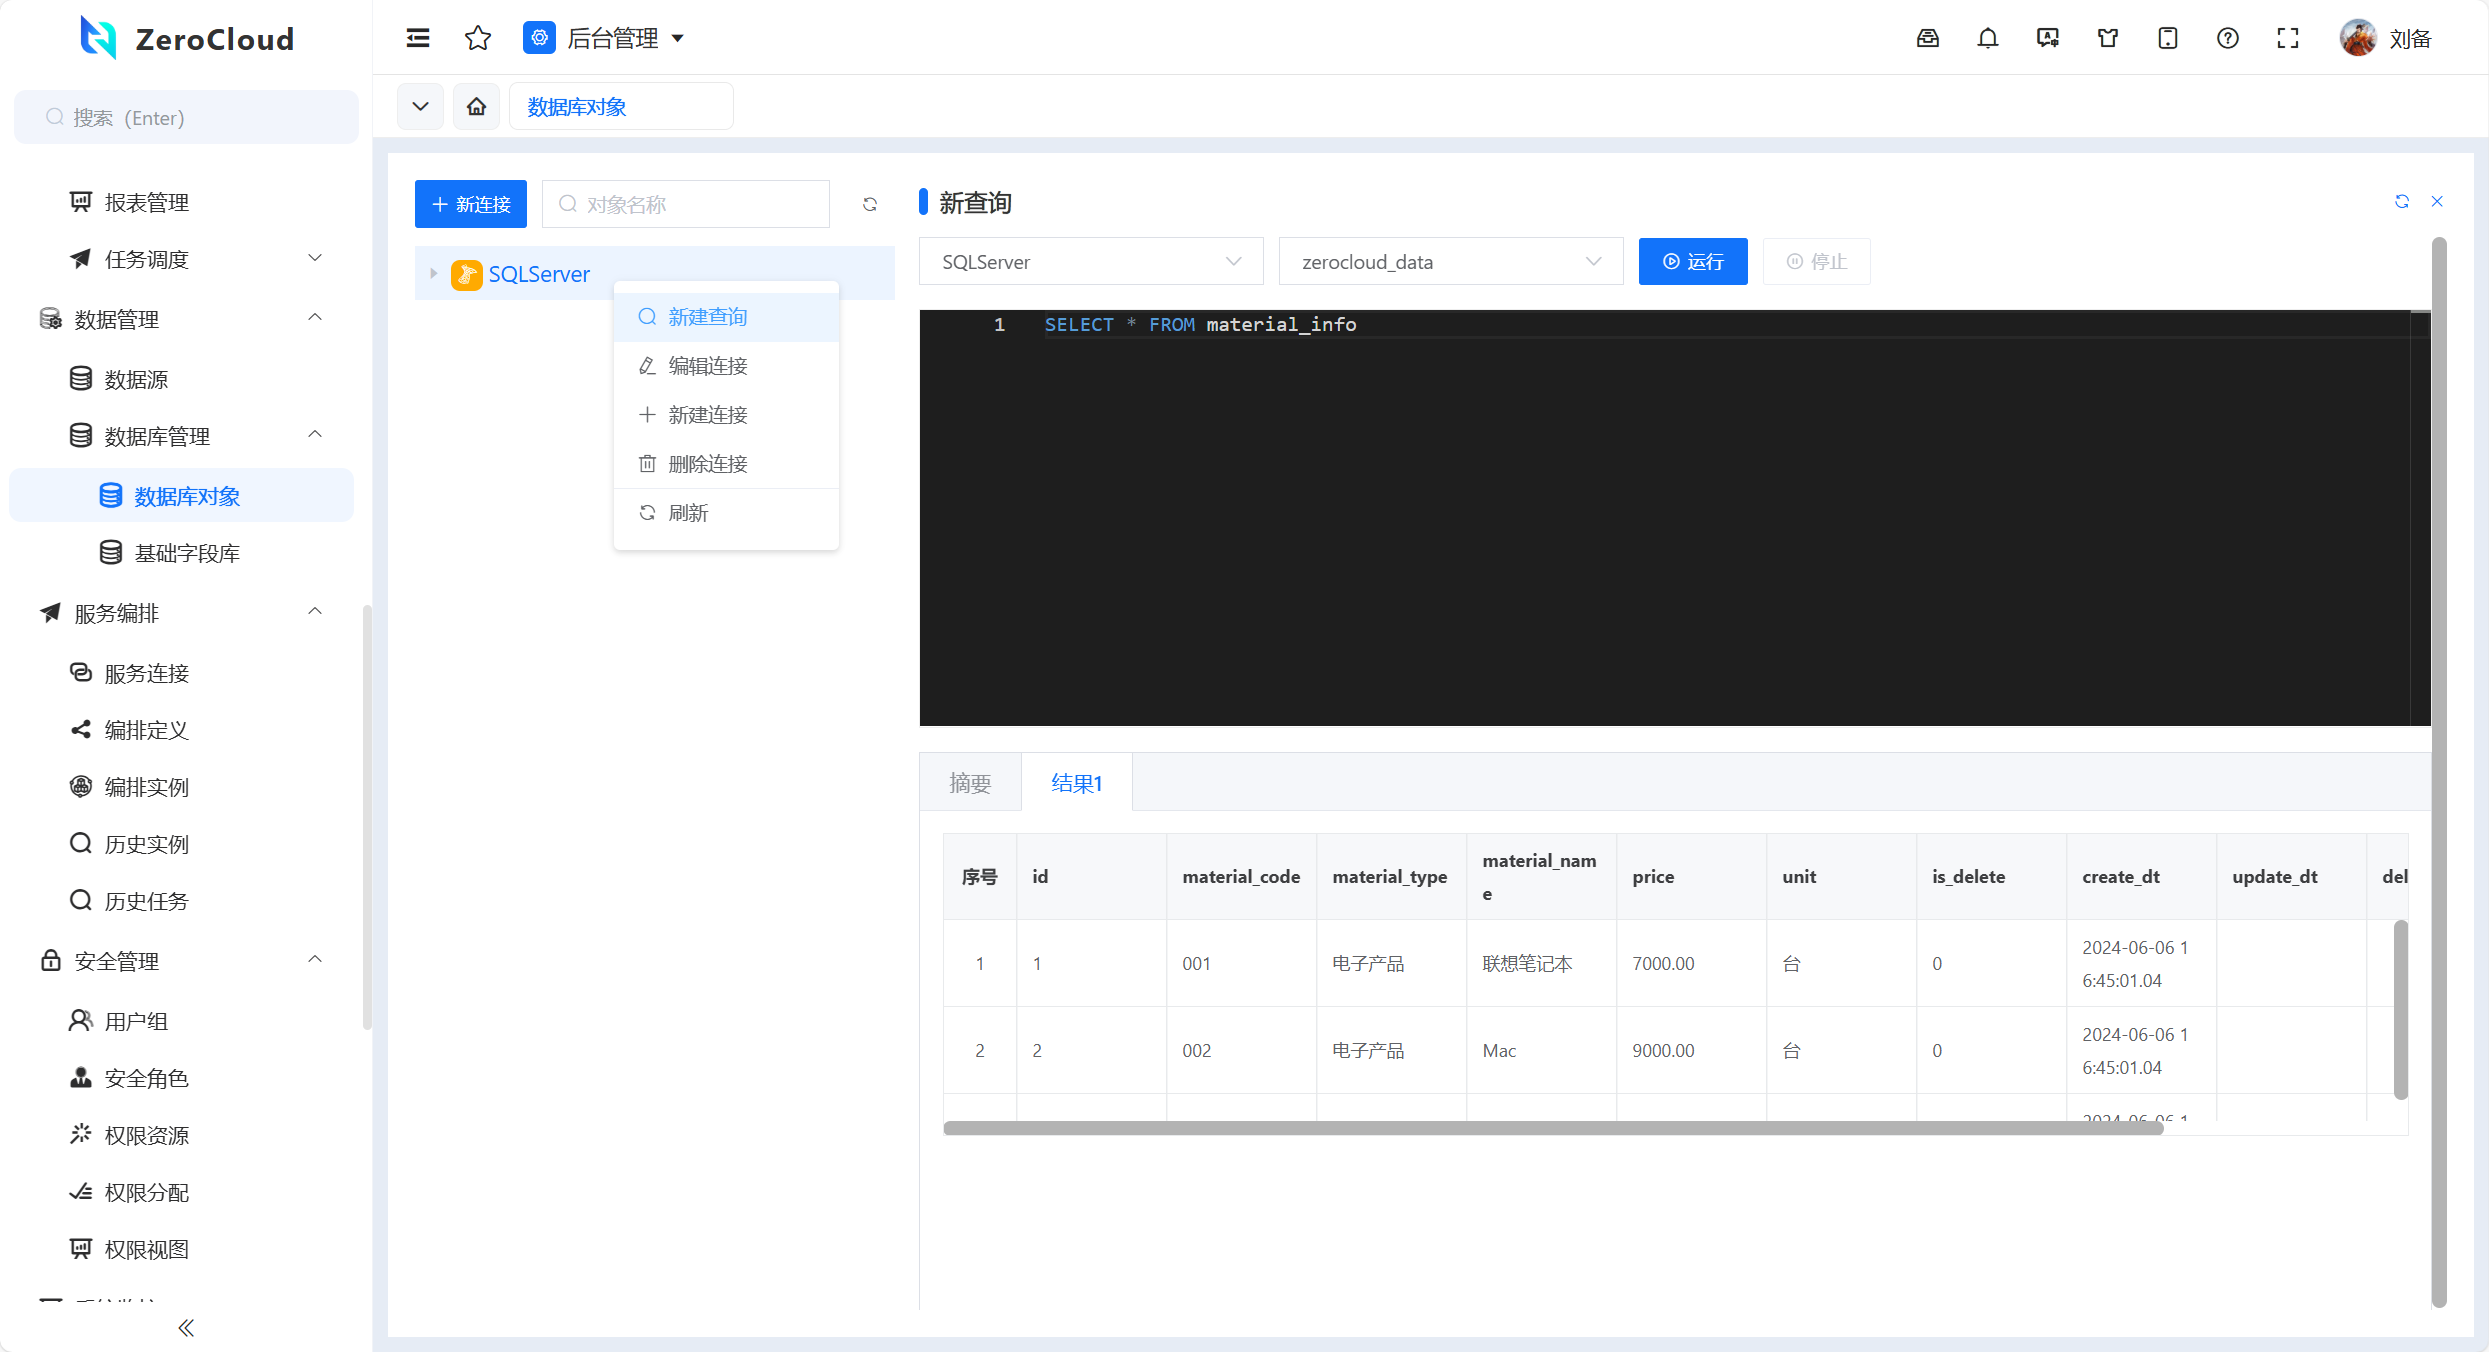Open the theme shirt icon
The width and height of the screenshot is (2489, 1352).
[x=2107, y=38]
